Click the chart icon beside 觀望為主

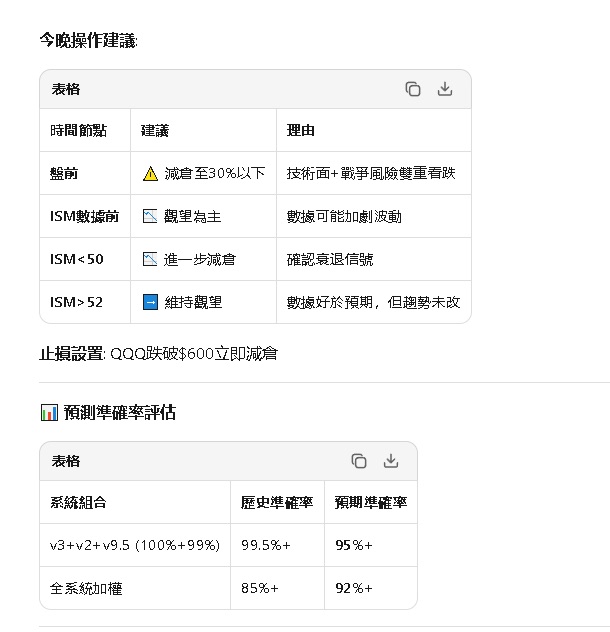(x=150, y=216)
